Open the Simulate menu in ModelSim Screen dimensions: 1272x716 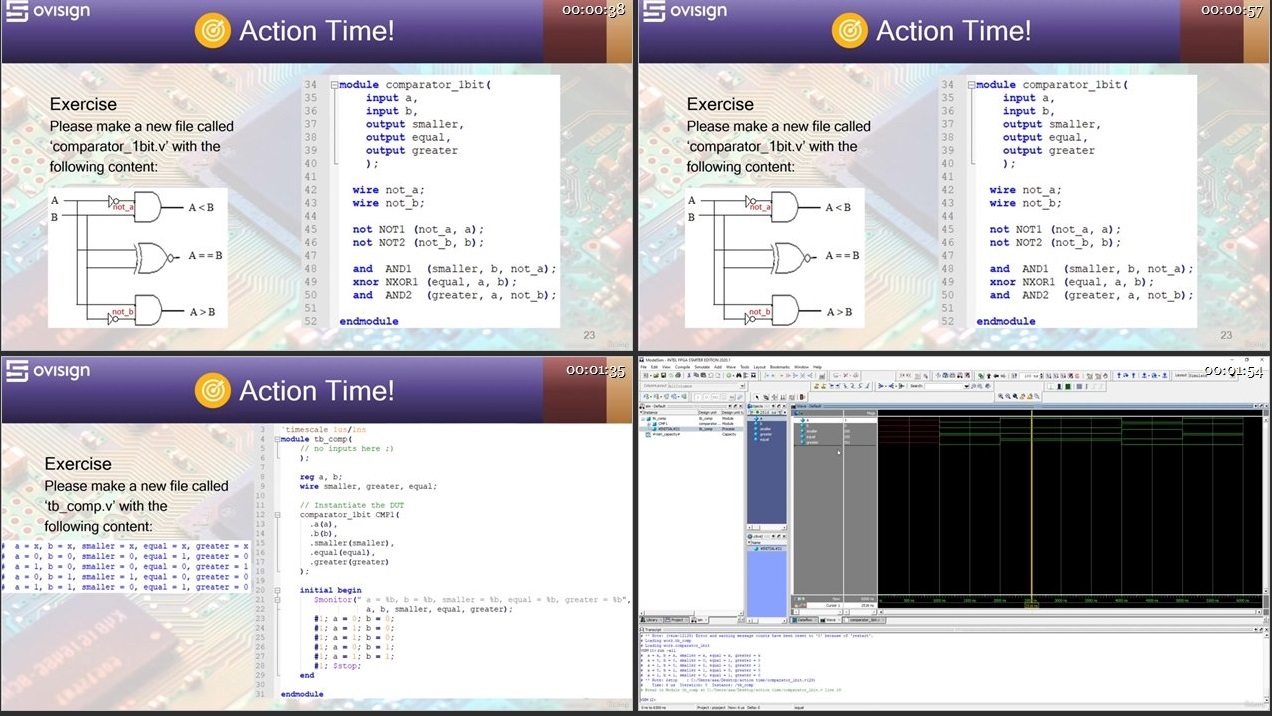point(702,367)
